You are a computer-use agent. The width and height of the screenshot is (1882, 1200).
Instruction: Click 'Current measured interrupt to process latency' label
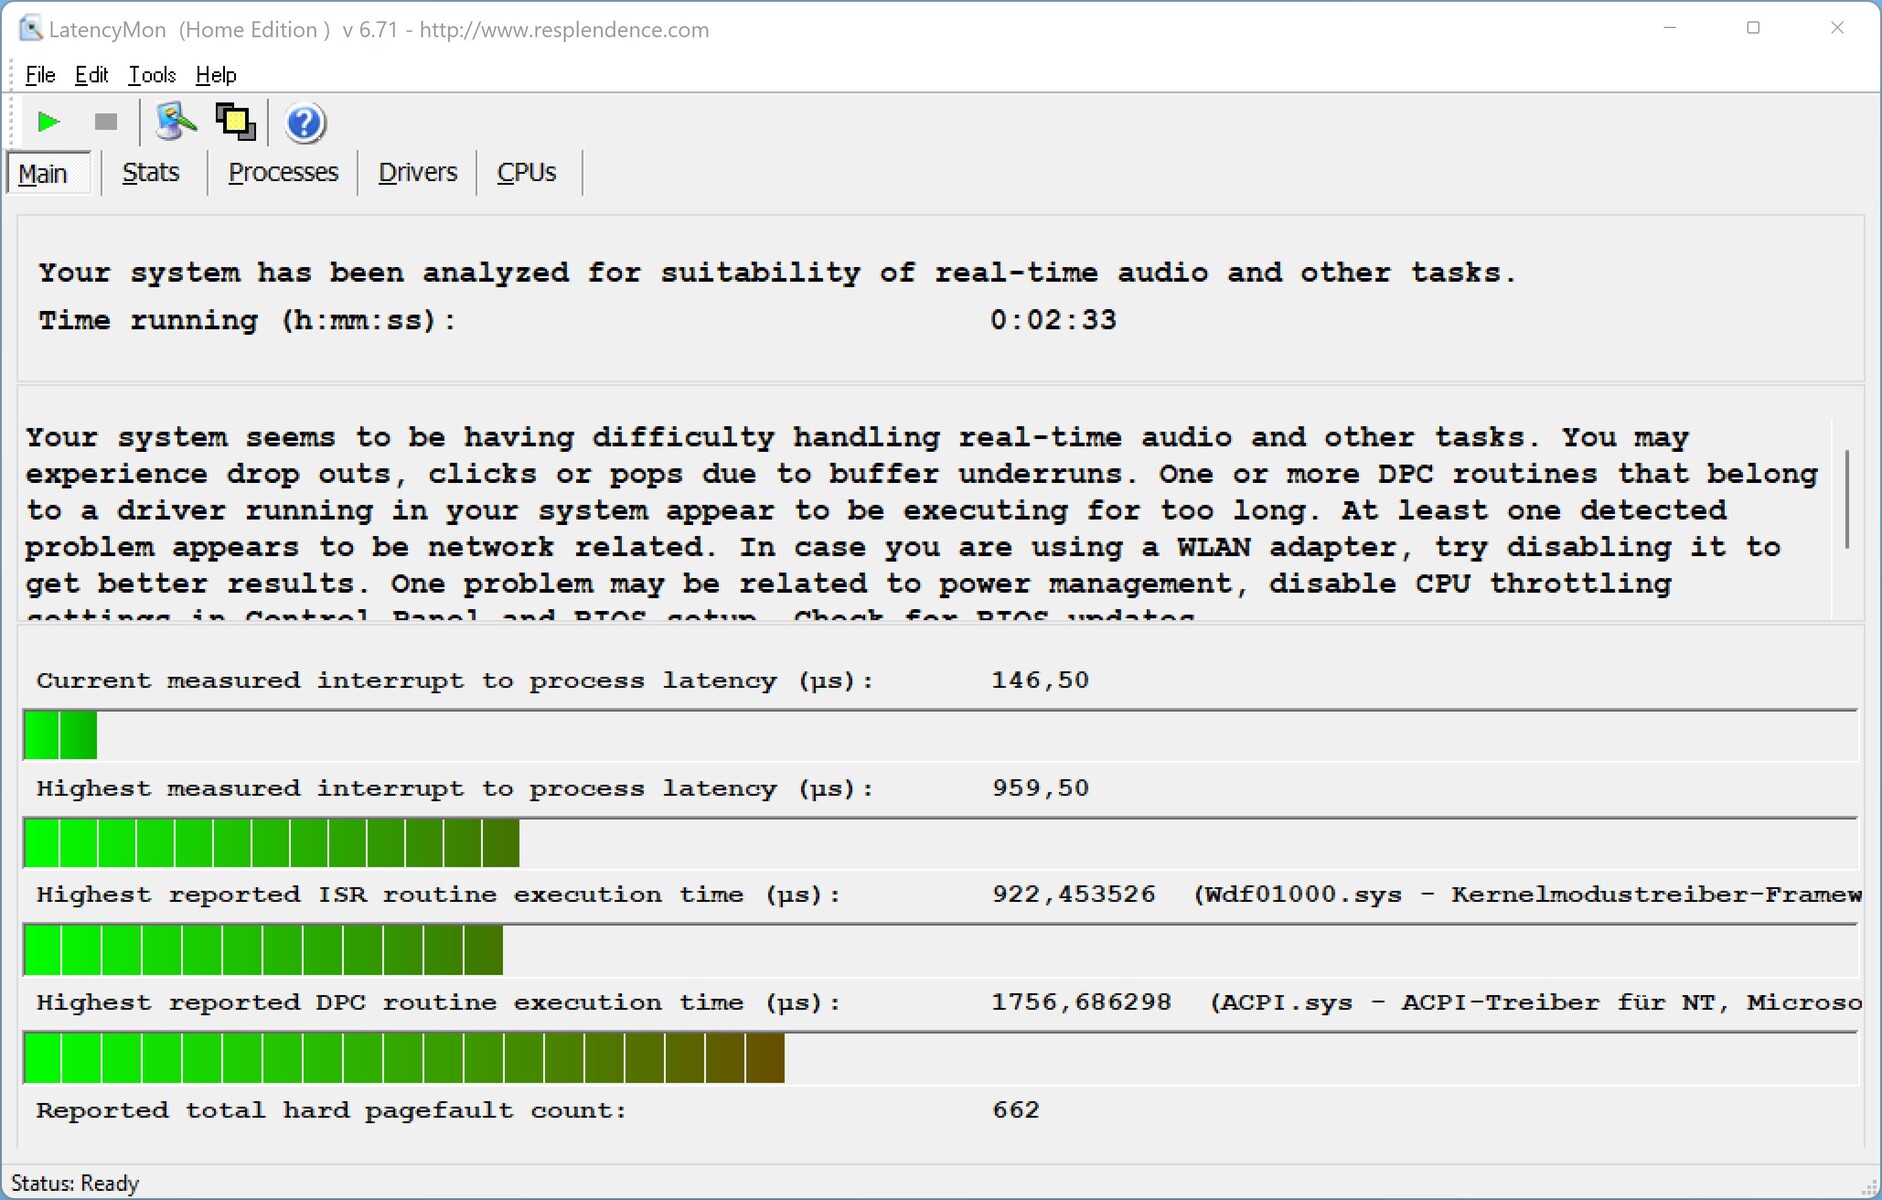[x=455, y=680]
